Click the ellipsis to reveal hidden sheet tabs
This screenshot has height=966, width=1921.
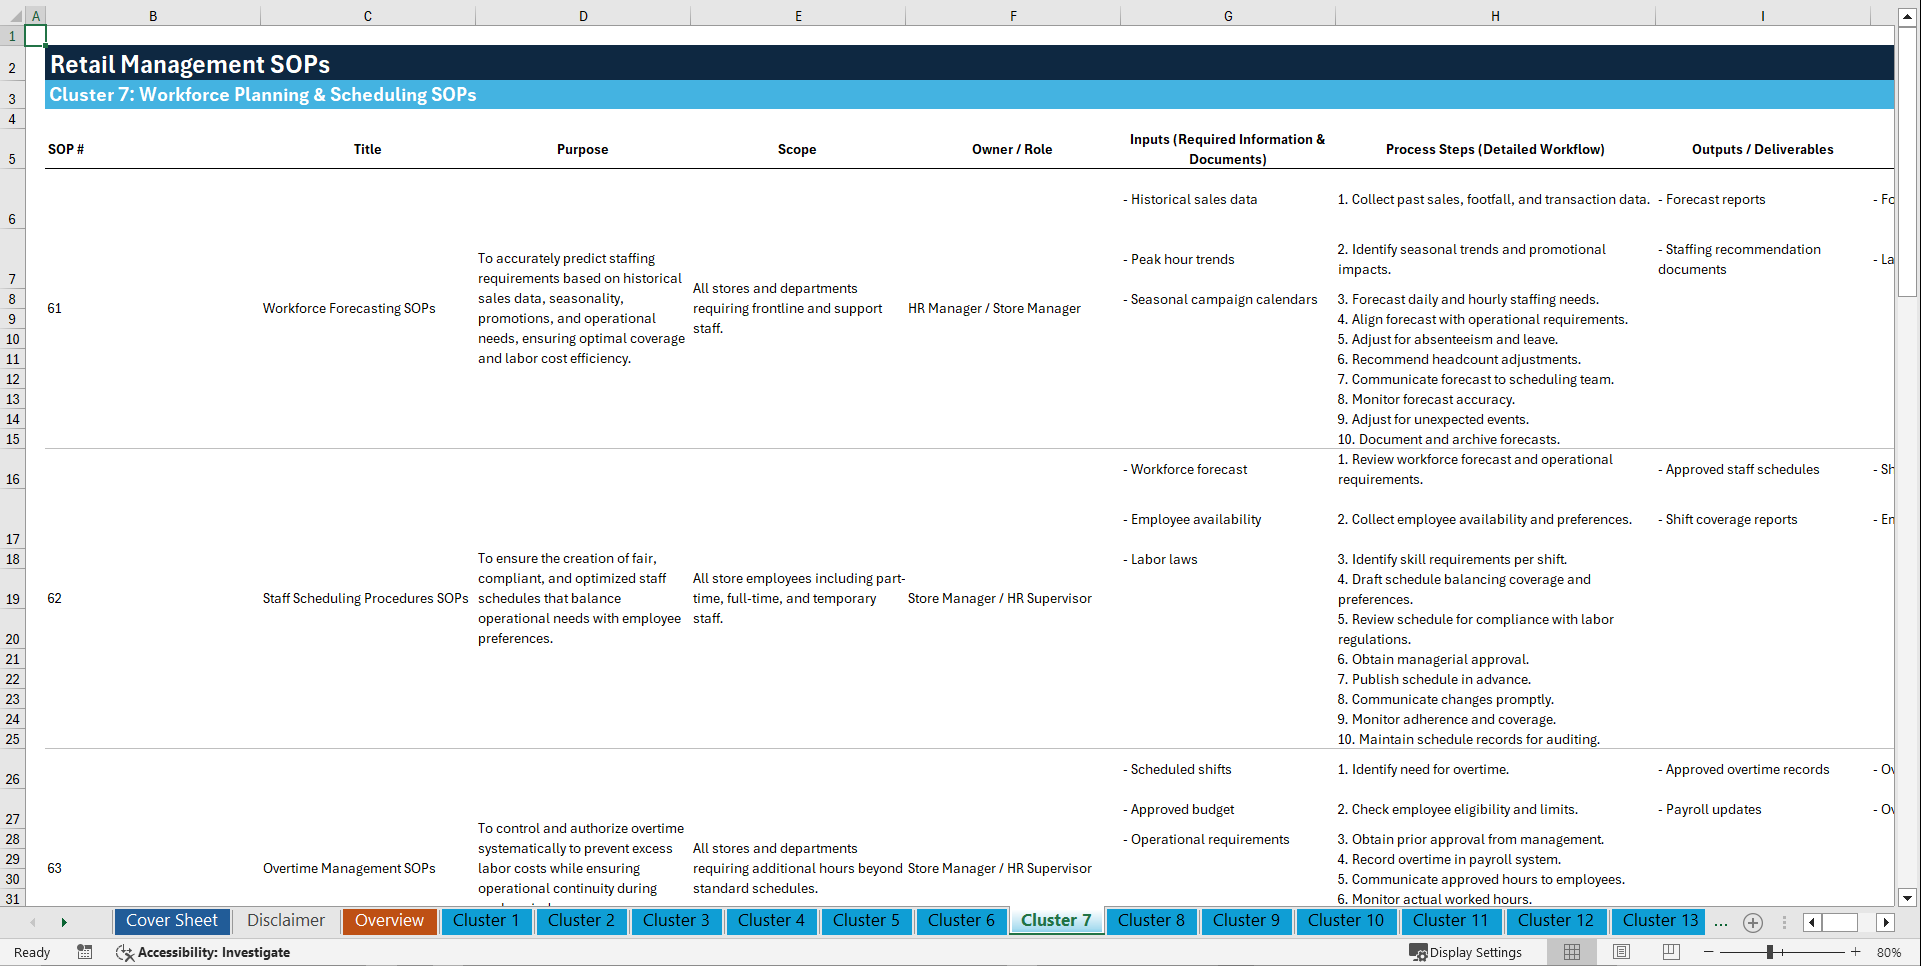[1721, 923]
